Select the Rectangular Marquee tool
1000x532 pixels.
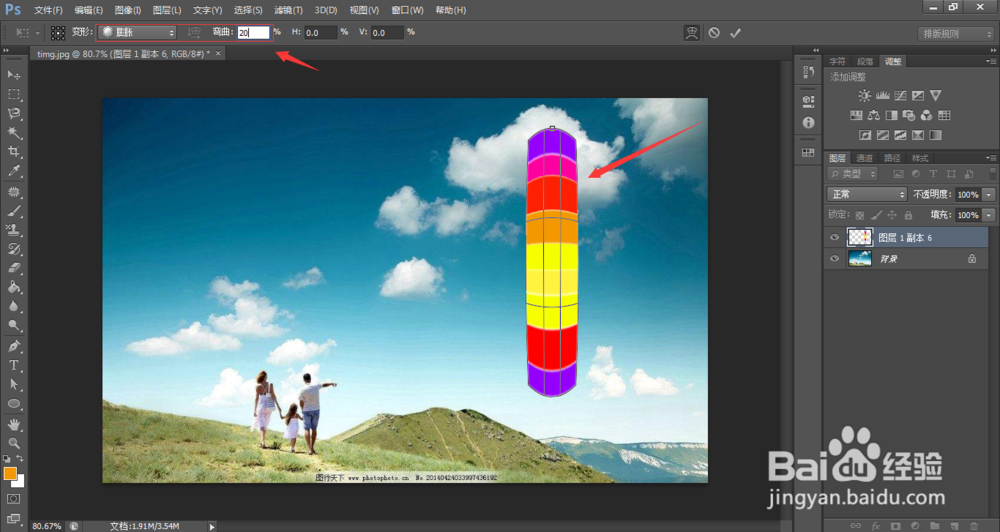[x=13, y=94]
